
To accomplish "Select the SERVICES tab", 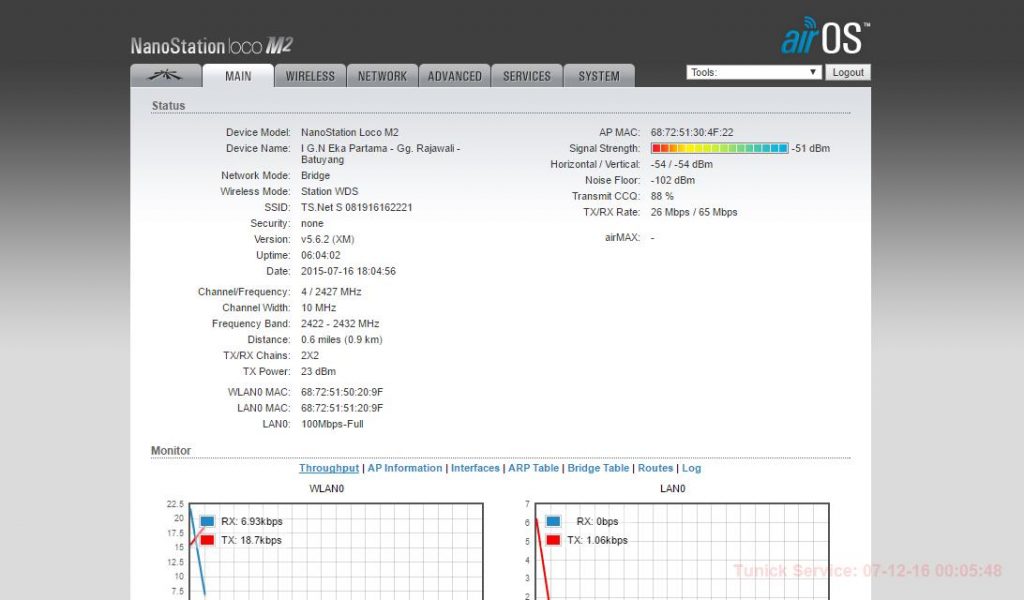I will pos(526,76).
